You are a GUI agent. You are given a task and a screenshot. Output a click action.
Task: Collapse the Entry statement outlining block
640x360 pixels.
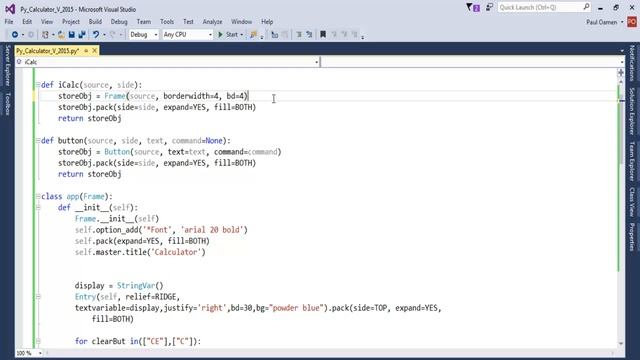click(x=38, y=297)
